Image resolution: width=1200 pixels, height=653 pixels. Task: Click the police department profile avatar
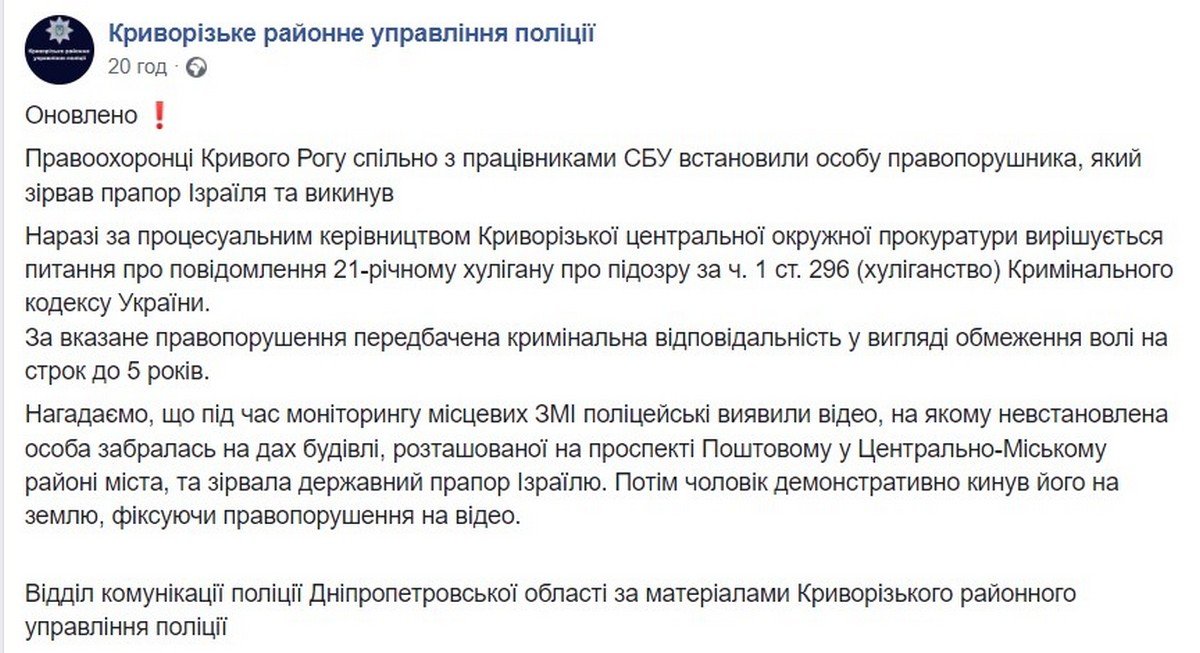click(59, 48)
